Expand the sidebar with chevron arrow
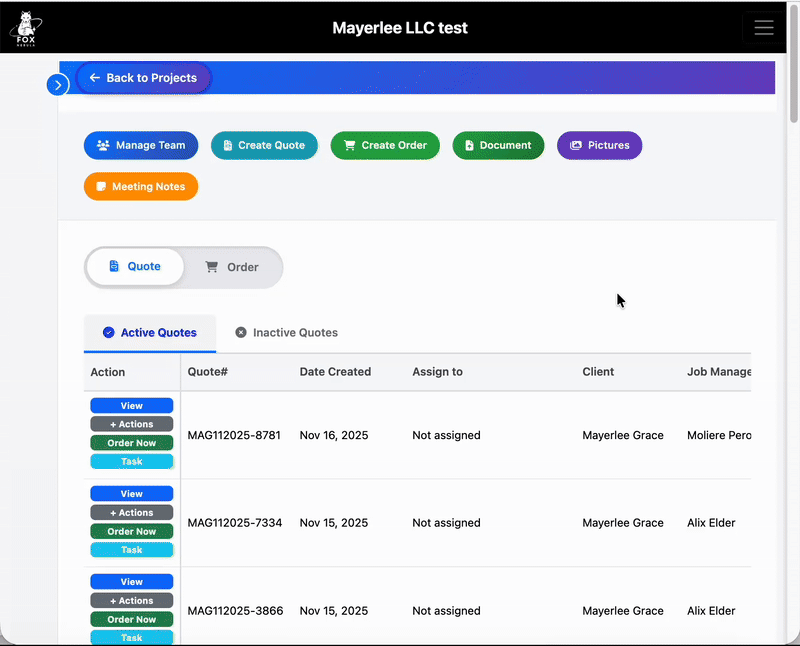This screenshot has height=646, width=800. (x=57, y=85)
